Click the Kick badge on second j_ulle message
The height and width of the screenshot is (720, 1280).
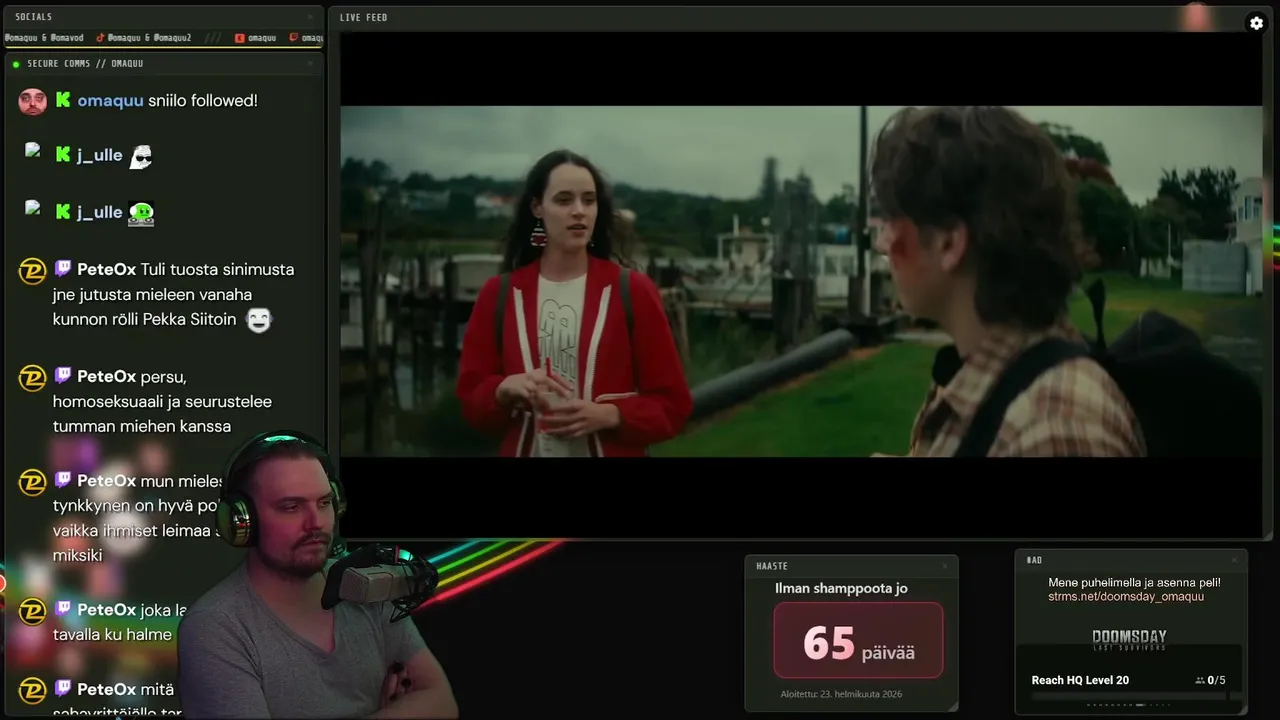tap(63, 212)
